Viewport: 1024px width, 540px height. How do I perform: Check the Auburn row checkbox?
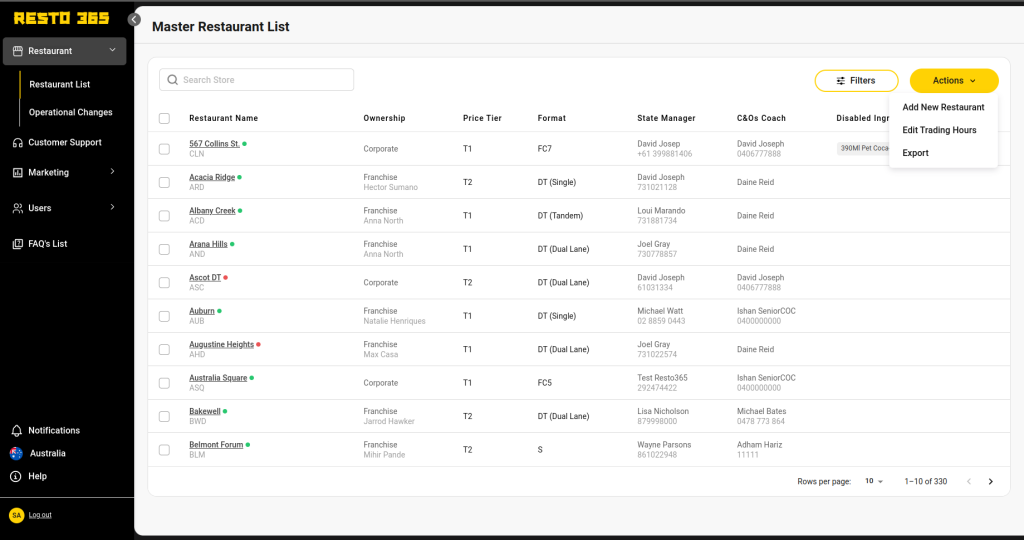click(x=165, y=316)
